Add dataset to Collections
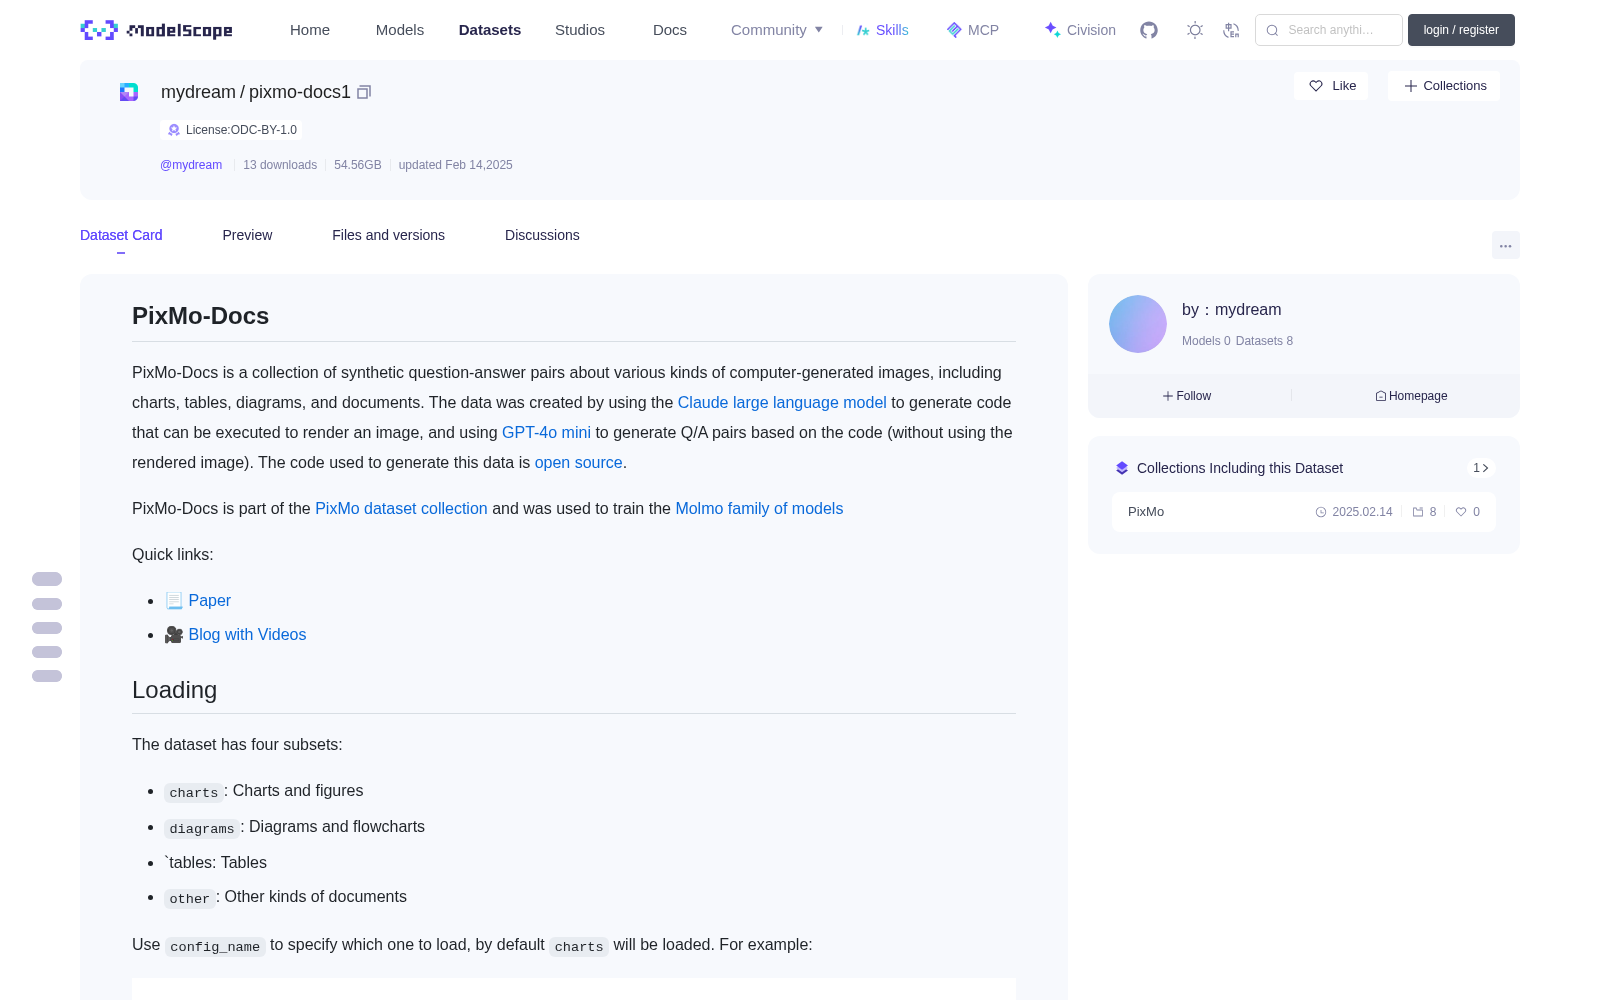The width and height of the screenshot is (1600, 1000). tap(1444, 86)
